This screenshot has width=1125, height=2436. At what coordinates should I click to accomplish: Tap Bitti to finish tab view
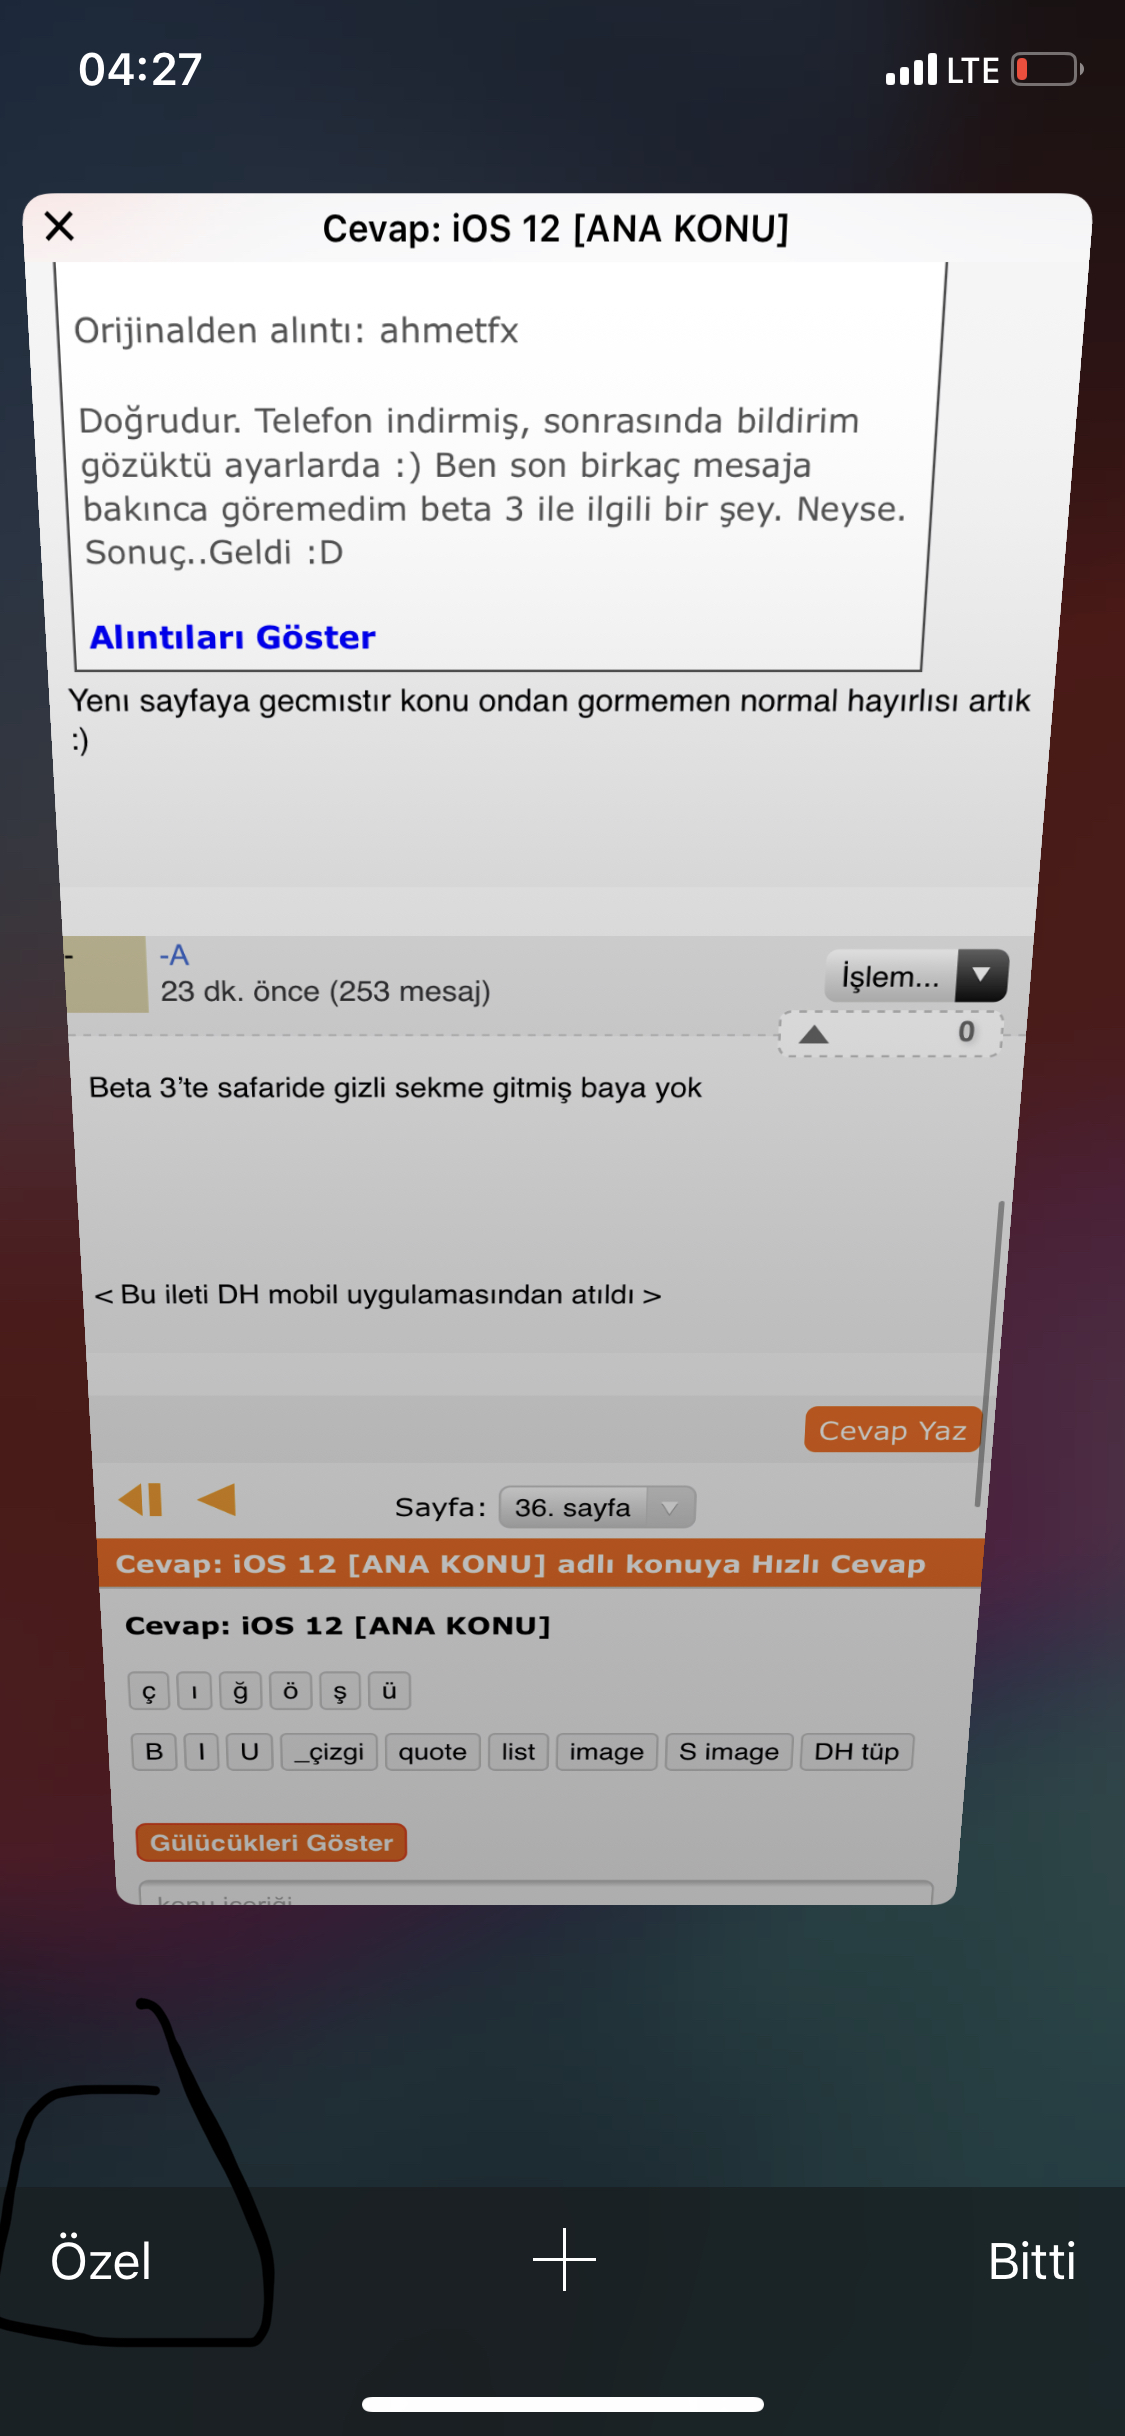(1031, 2260)
